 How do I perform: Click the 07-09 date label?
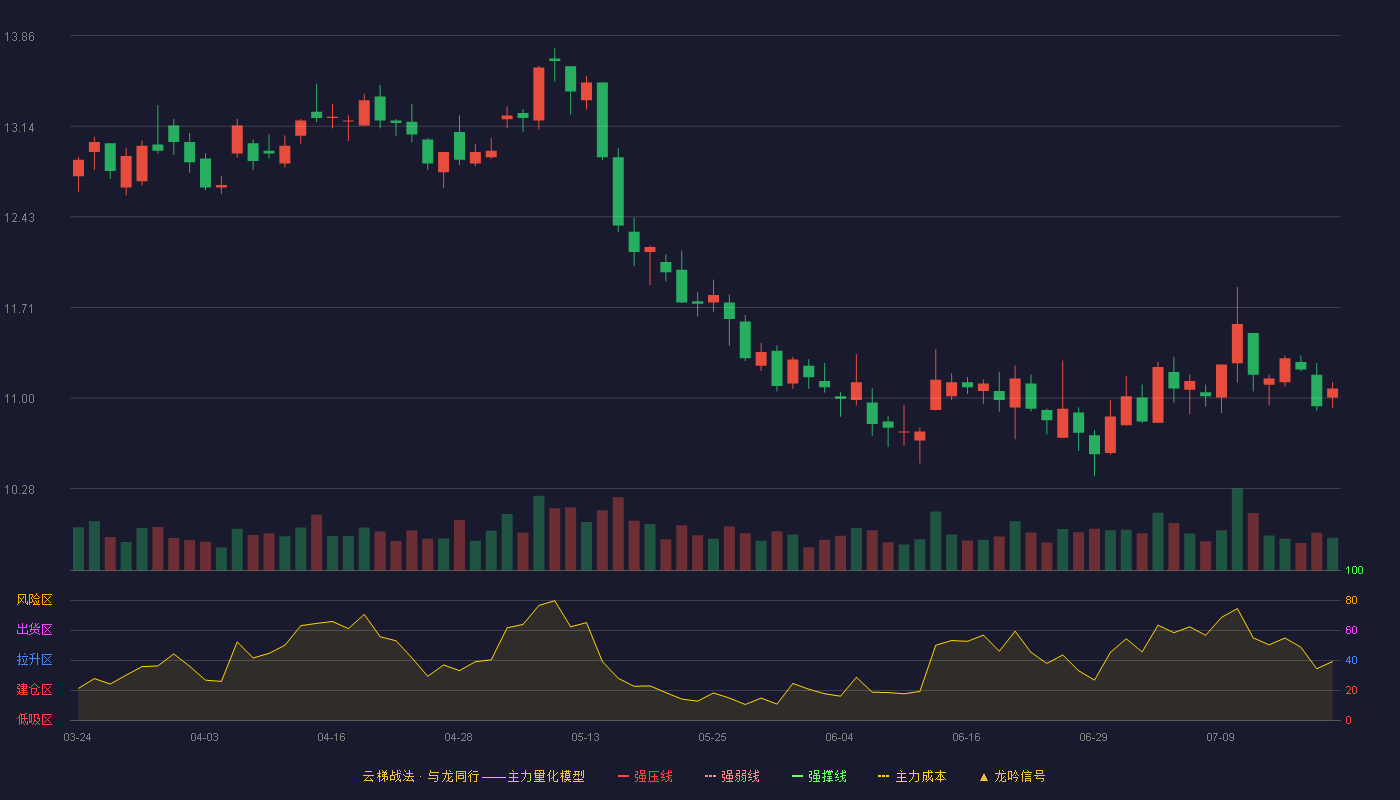[x=1220, y=737]
